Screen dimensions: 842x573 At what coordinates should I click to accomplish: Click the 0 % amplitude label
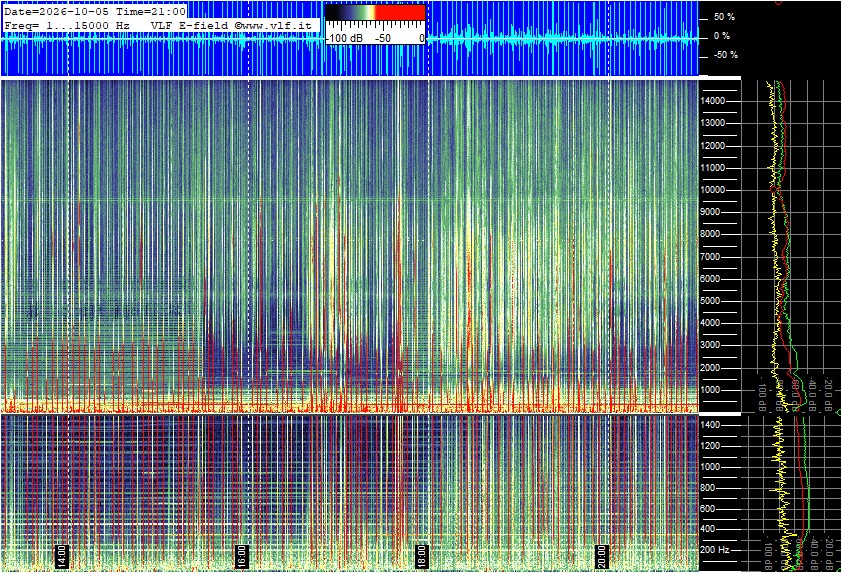click(x=722, y=36)
